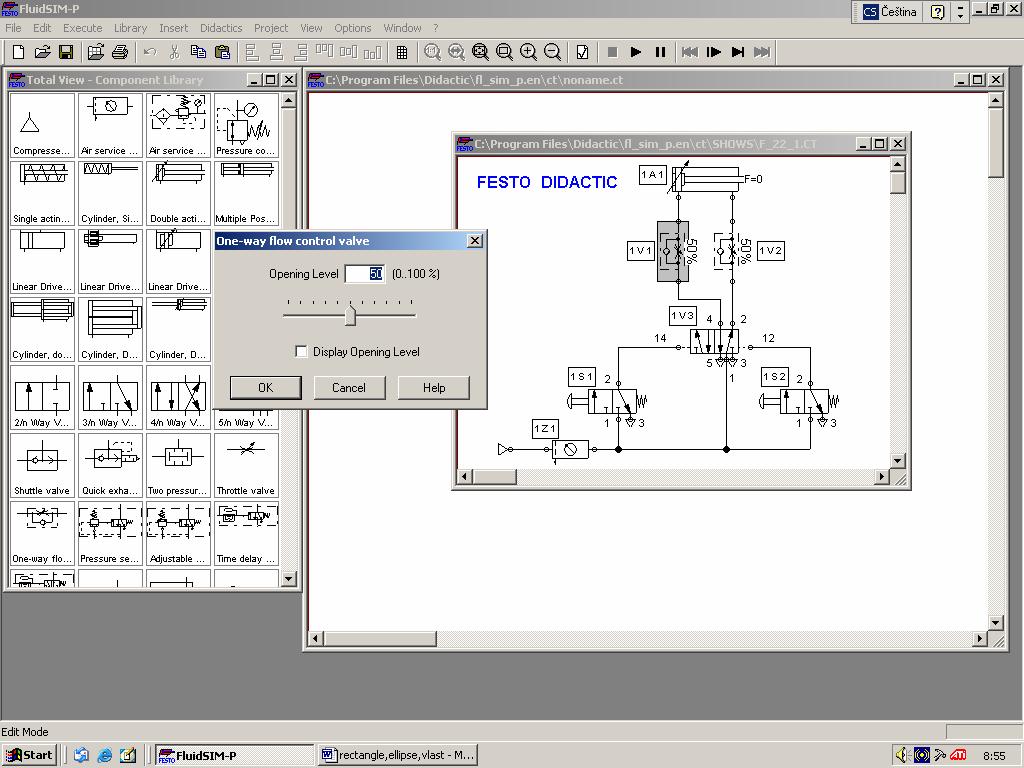This screenshot has width=1024, height=768.
Task: Toggle the grid display icon in toolbar
Action: (402, 52)
